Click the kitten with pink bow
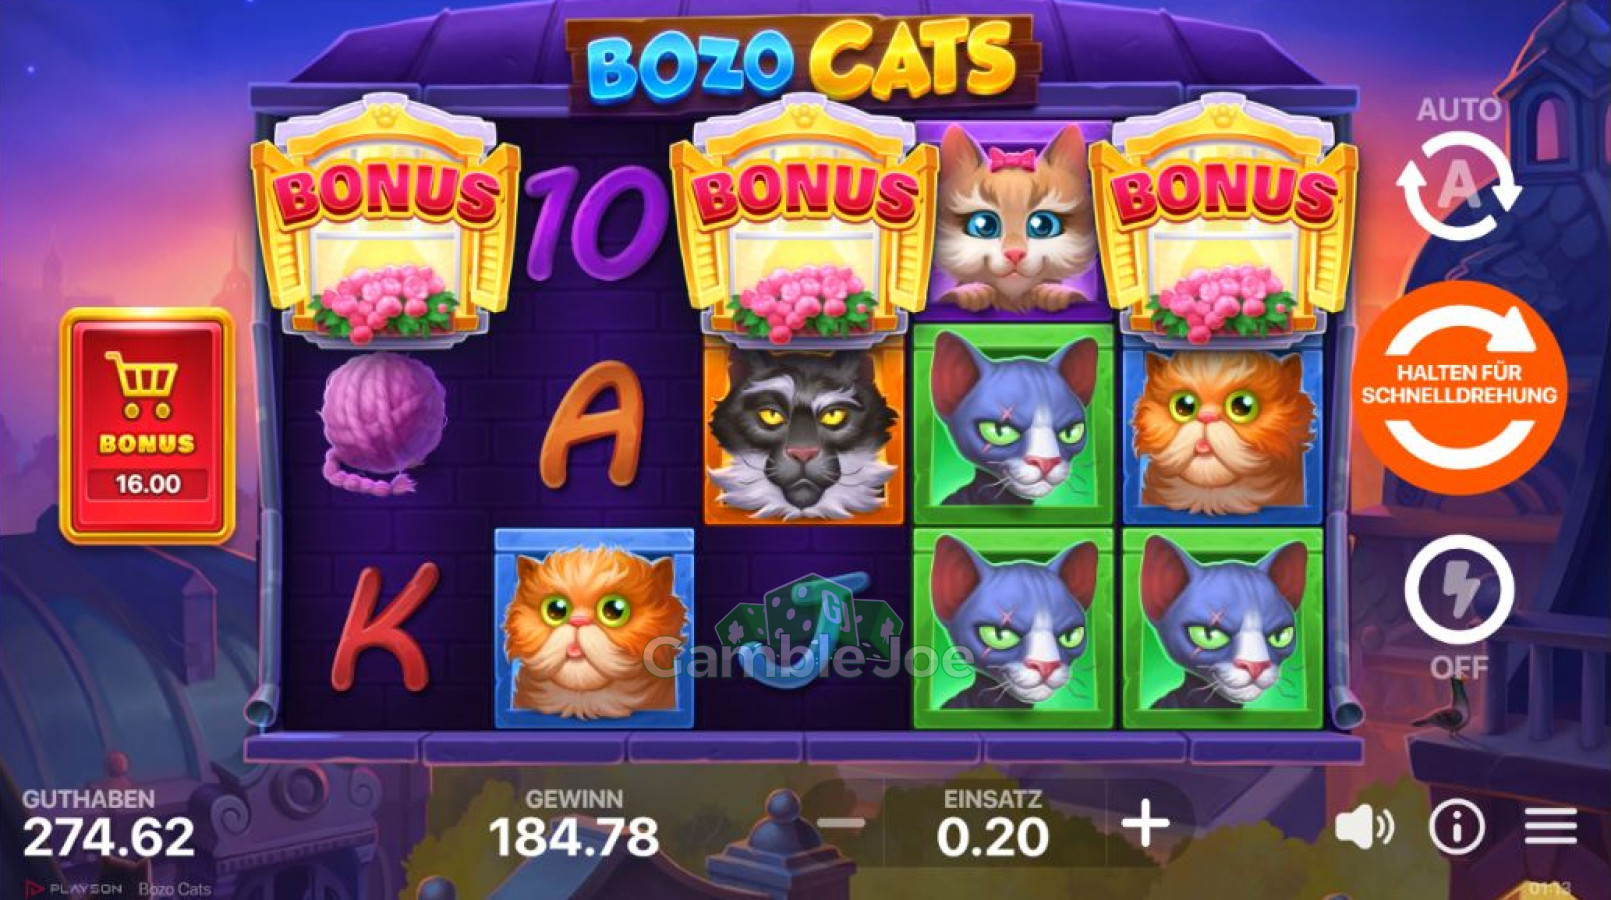Screen dimensions: 1611x900 click(1014, 217)
